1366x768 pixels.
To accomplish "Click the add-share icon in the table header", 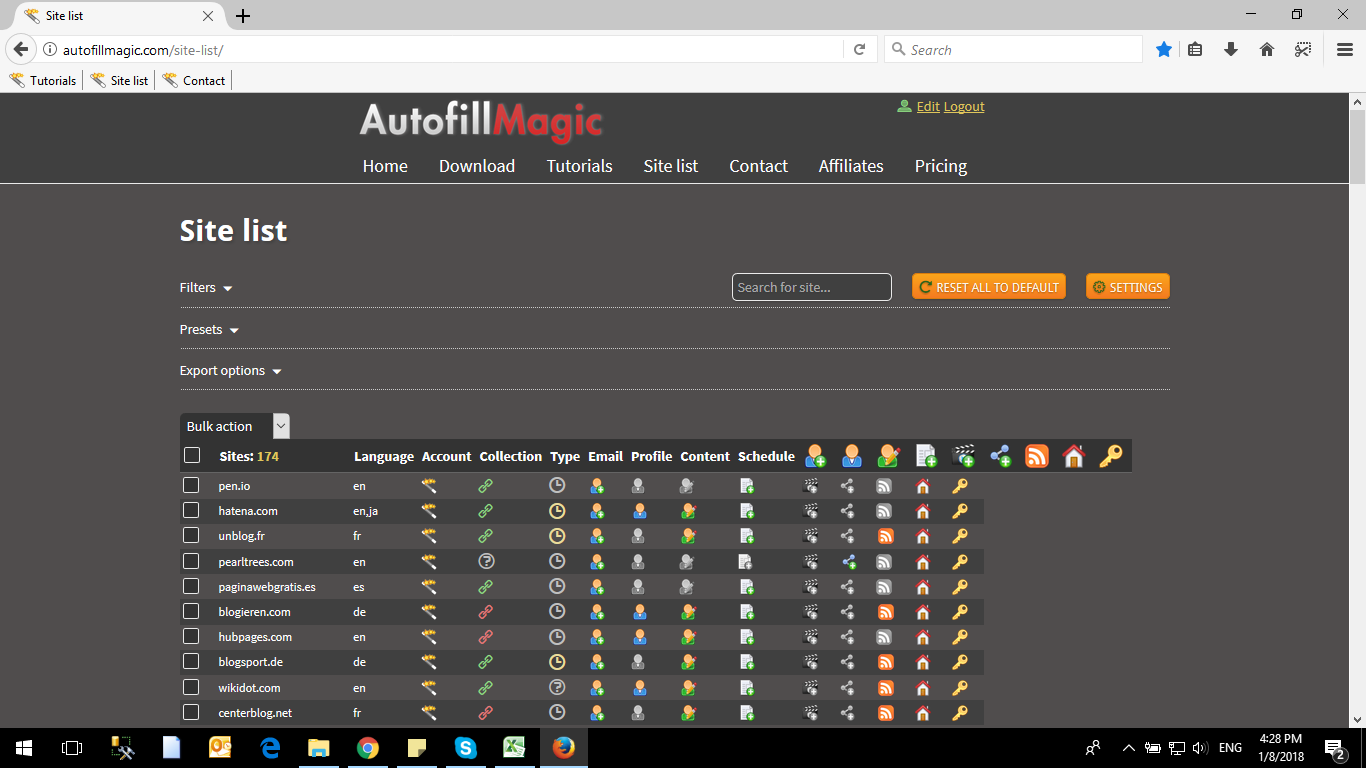I will 1001,456.
